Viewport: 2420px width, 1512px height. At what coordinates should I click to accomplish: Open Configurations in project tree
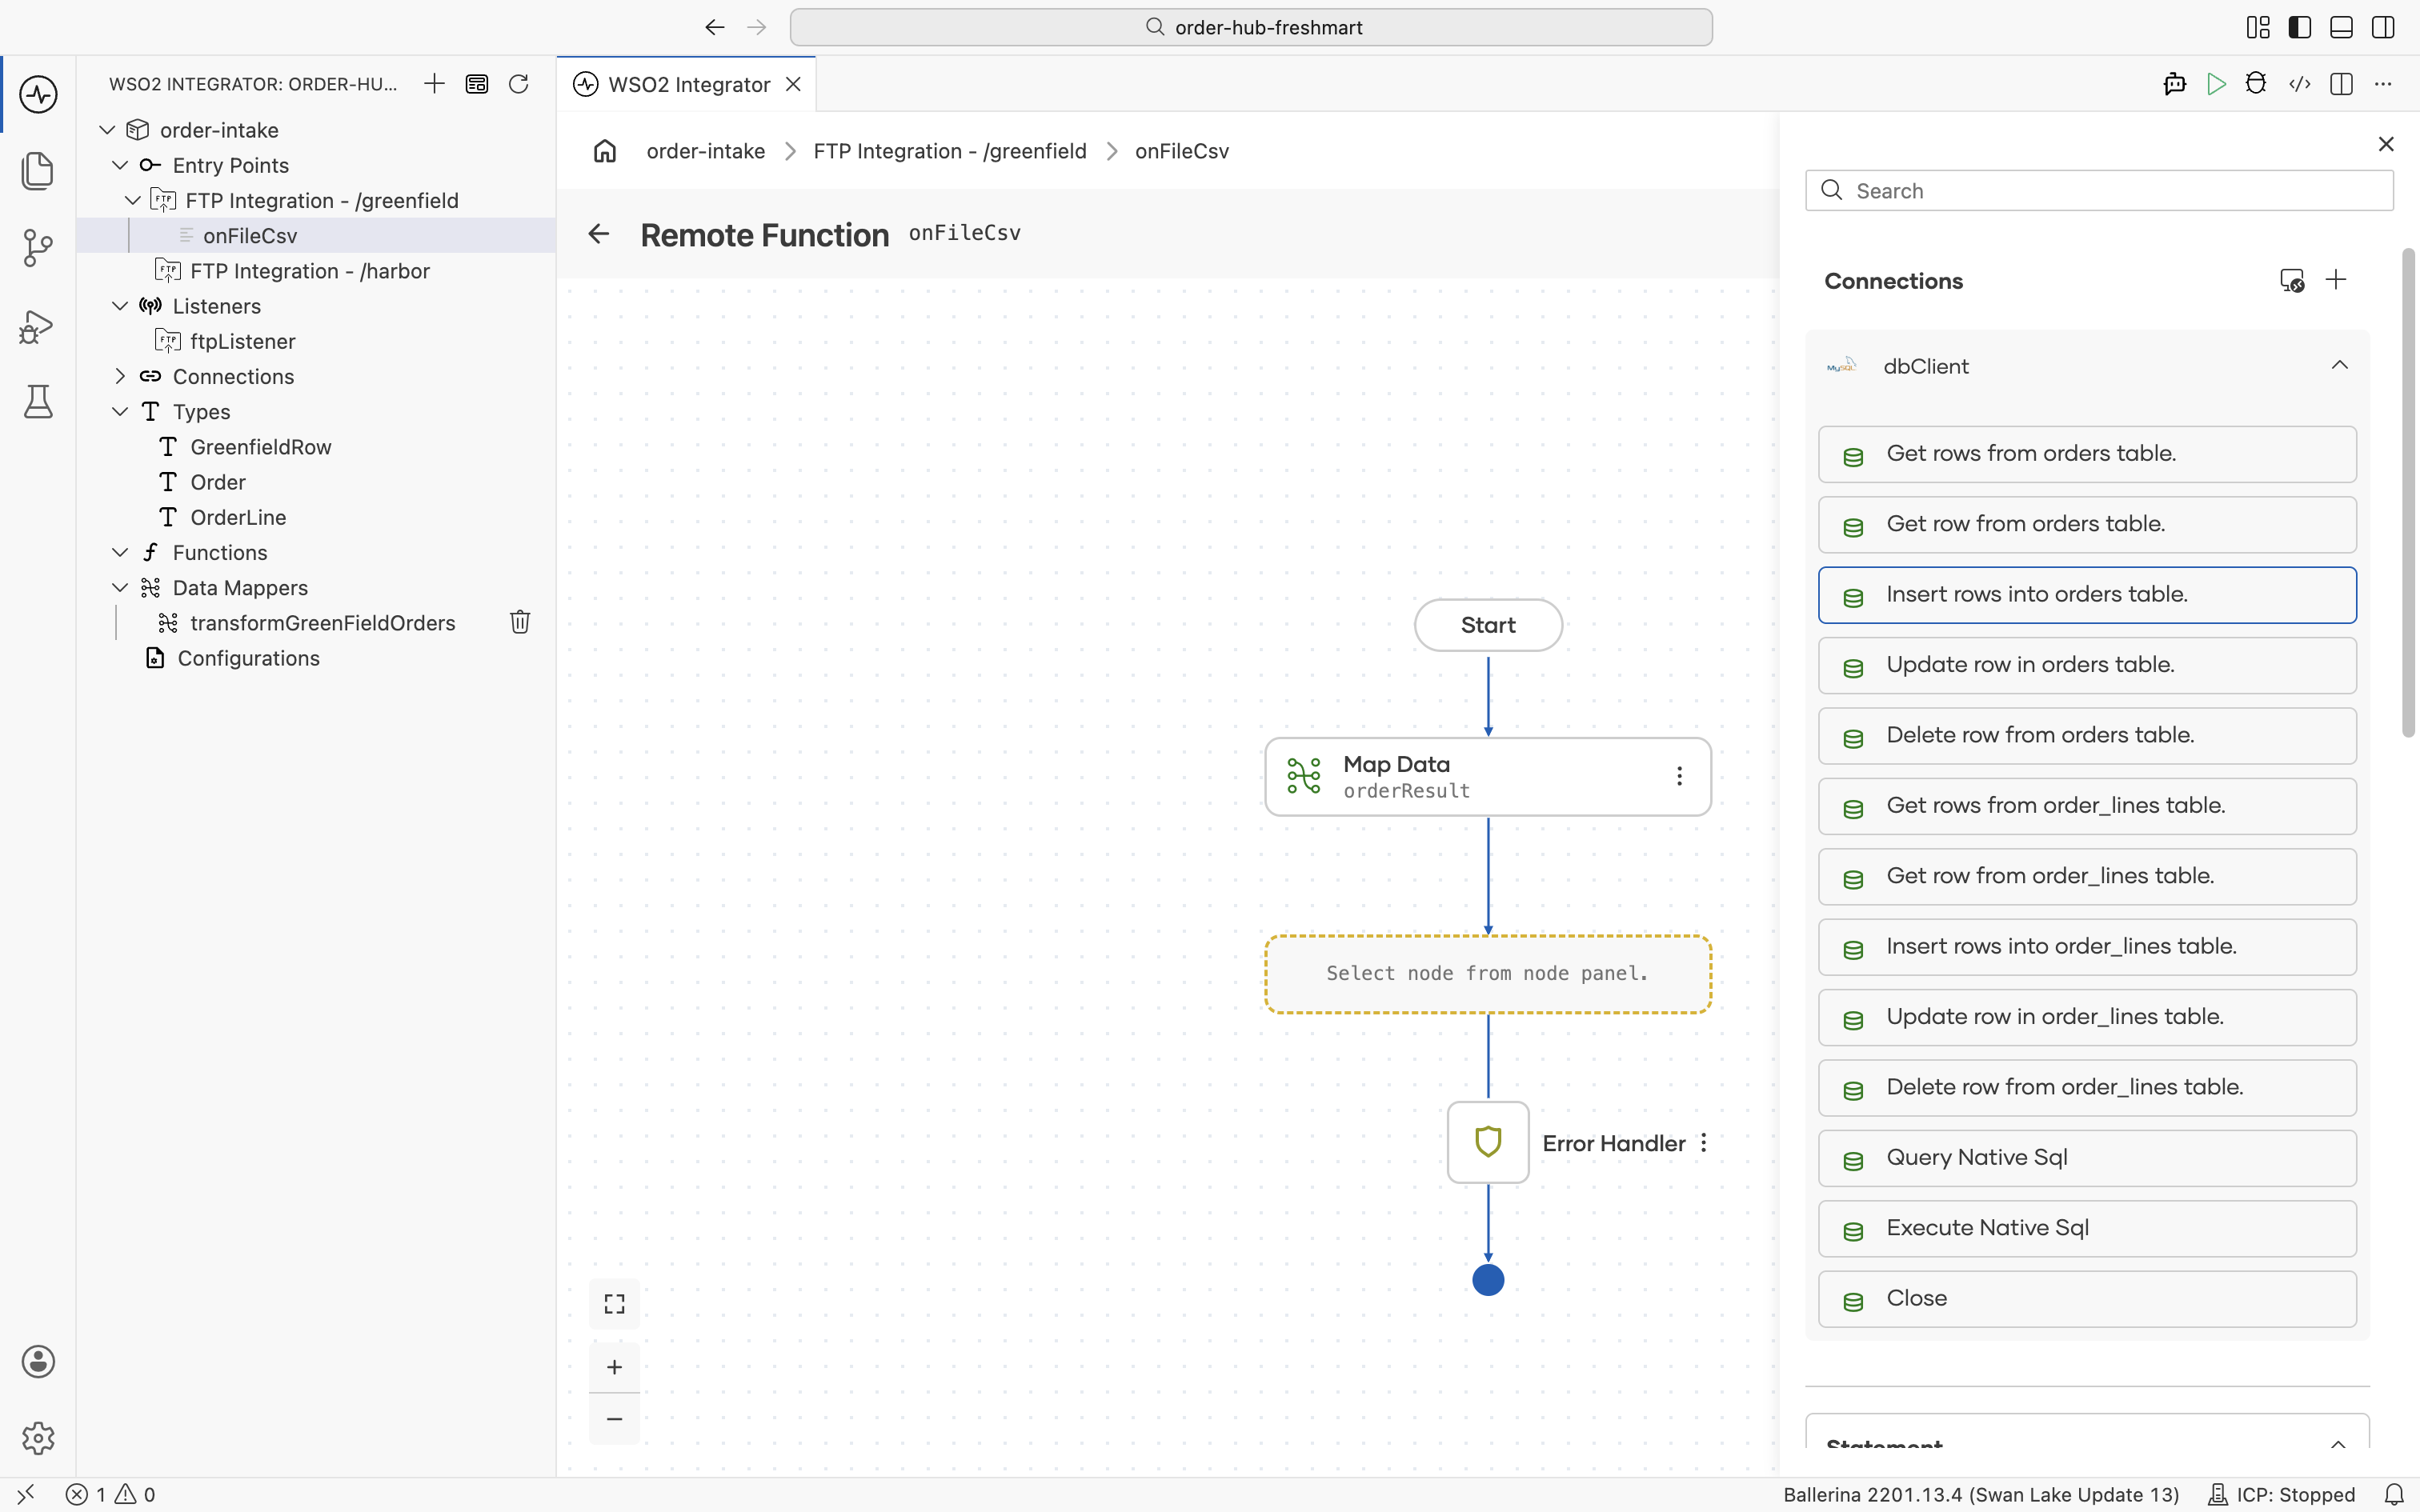pyautogui.click(x=248, y=658)
